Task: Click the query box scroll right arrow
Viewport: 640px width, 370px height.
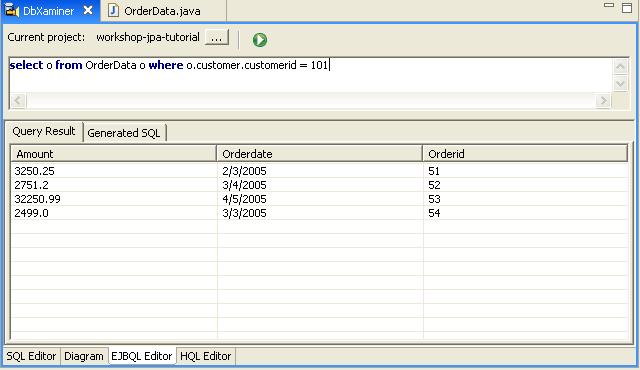Action: 603,100
